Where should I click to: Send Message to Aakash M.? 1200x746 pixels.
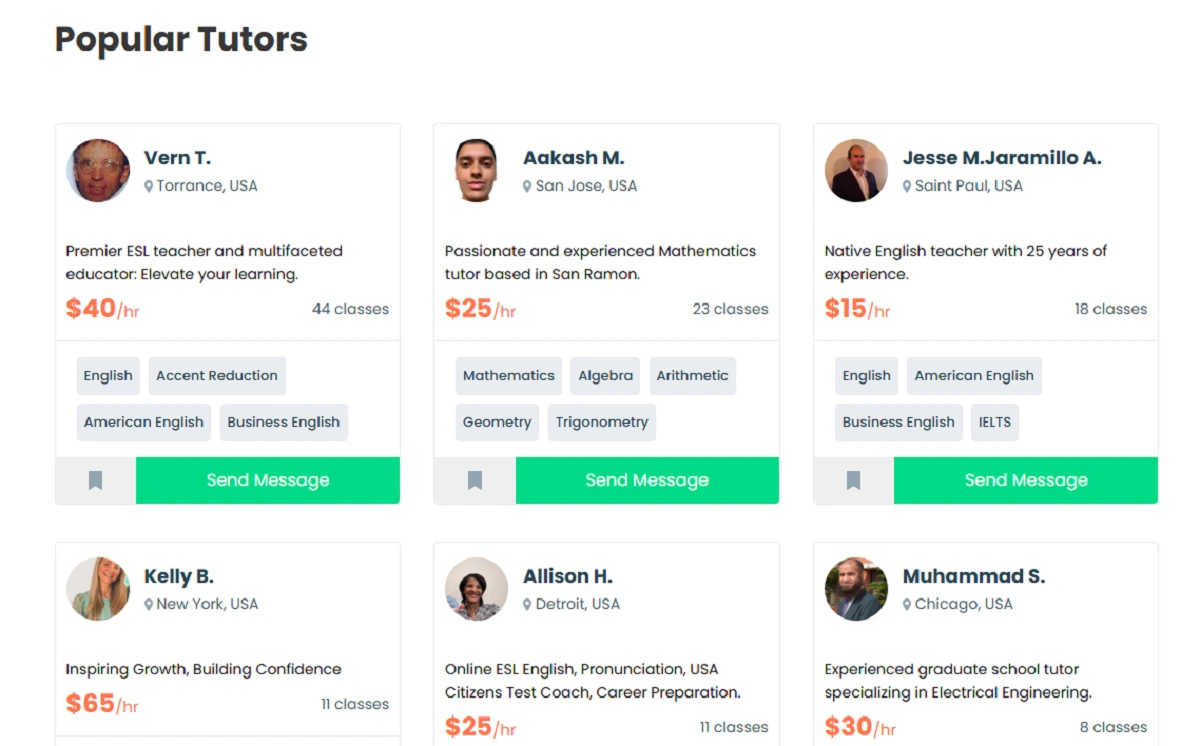[x=647, y=481]
